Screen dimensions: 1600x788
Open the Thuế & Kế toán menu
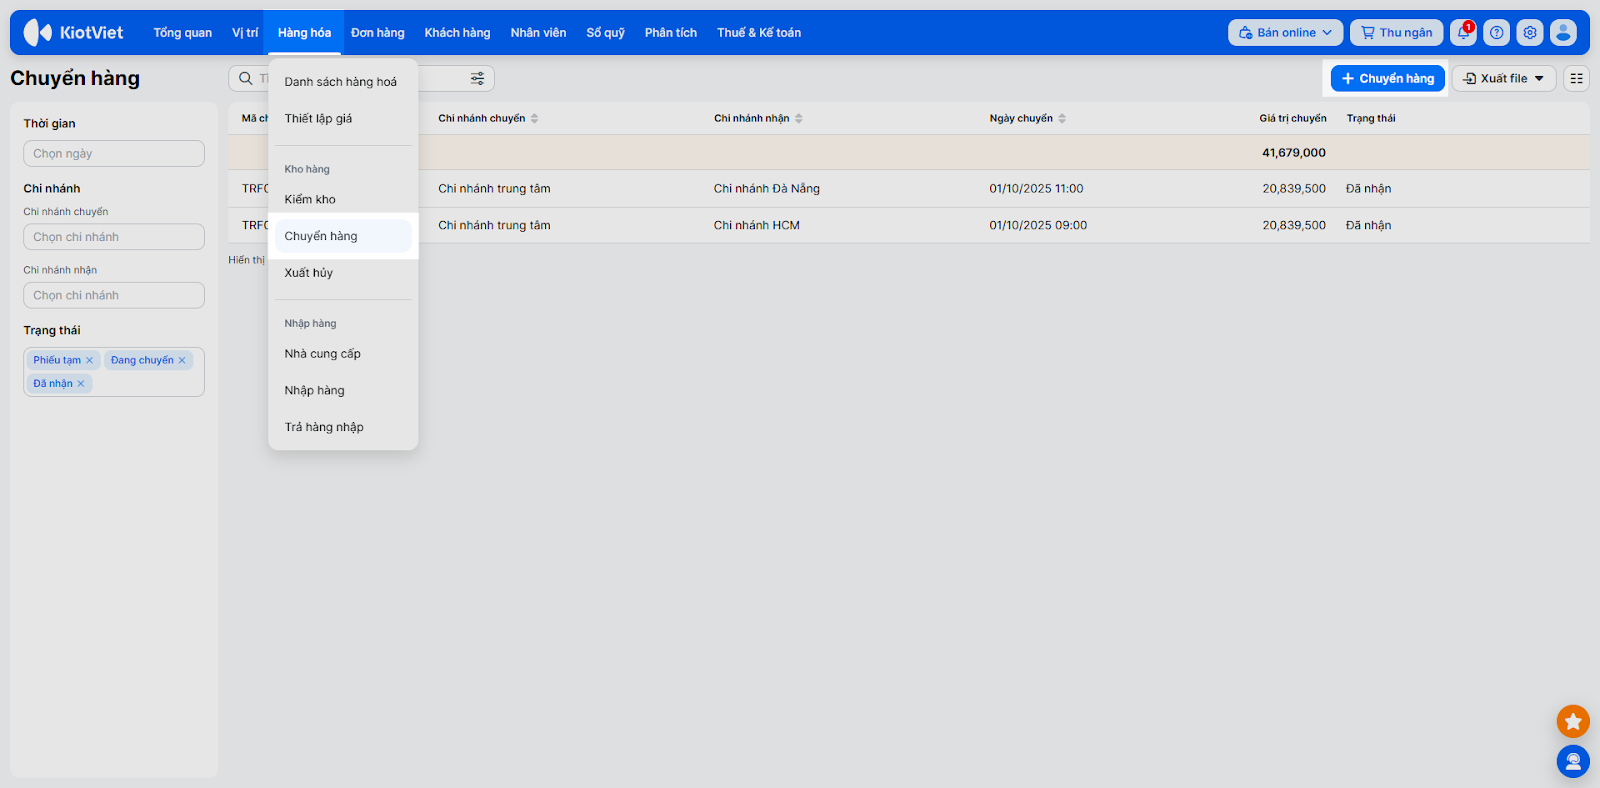tap(759, 33)
